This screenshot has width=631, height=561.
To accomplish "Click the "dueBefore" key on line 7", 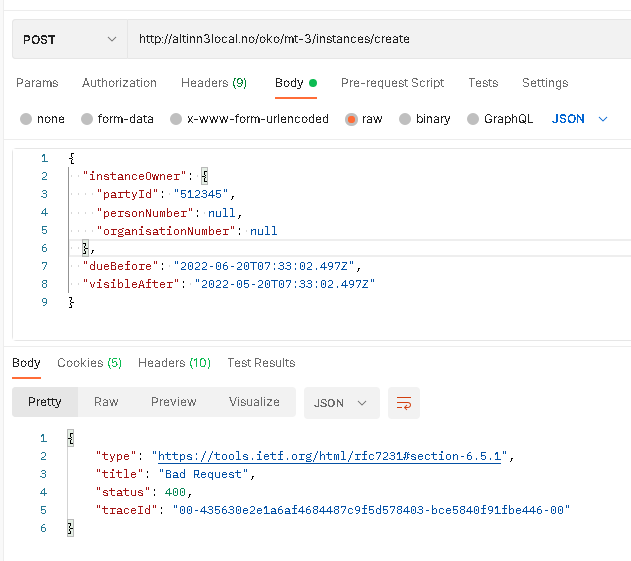I will (x=120, y=266).
